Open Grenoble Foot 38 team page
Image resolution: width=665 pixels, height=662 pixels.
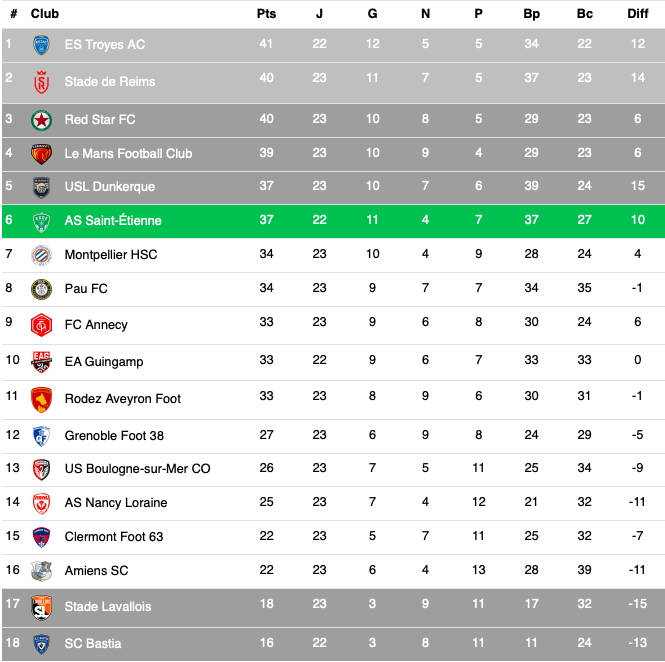114,436
